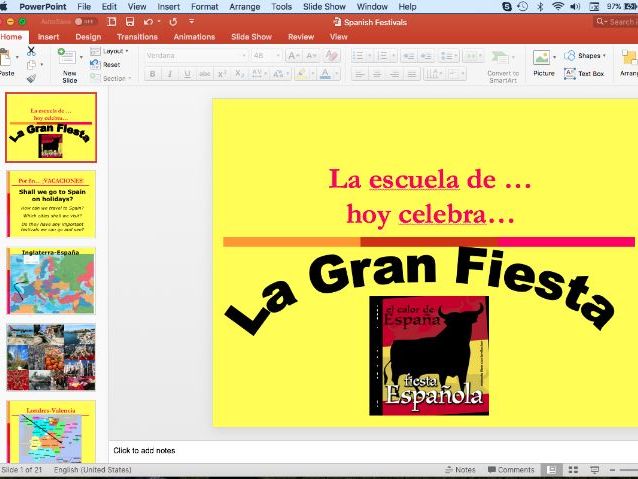638x479 pixels.
Task: Click the Verdana font name box
Action: [196, 55]
